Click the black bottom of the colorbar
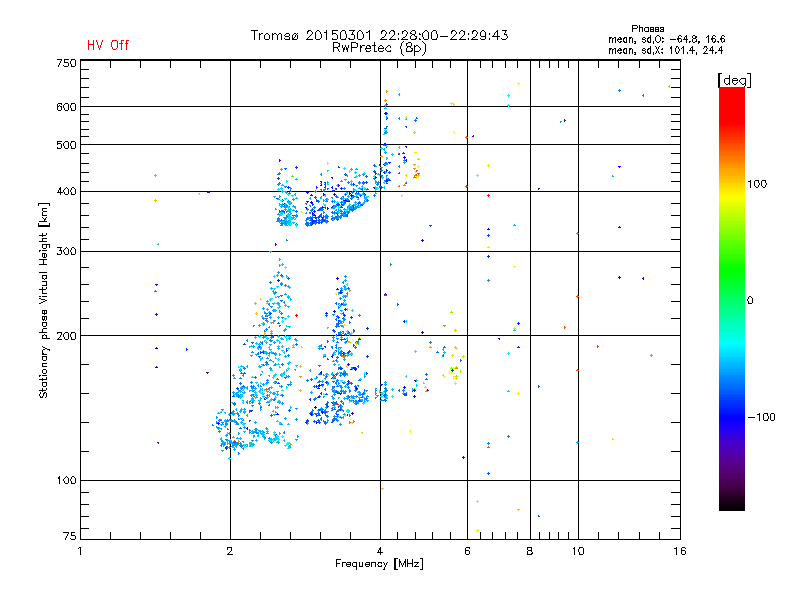Screen dimensions: 800x600 click(x=732, y=503)
